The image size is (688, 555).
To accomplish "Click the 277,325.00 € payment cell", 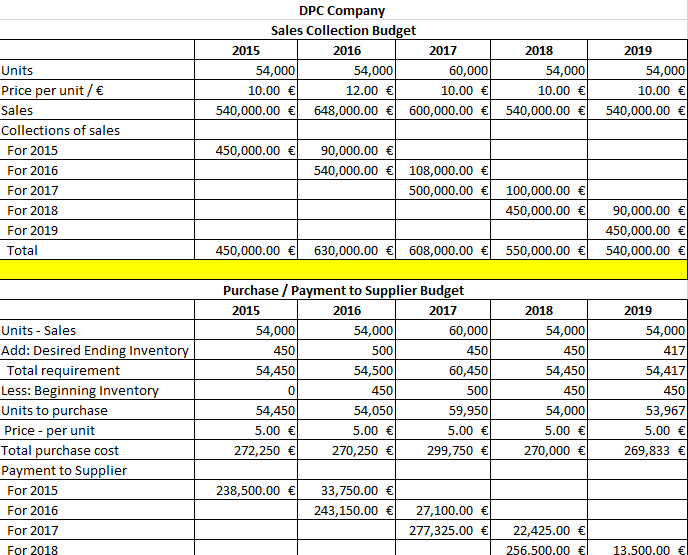I will click(x=448, y=530).
